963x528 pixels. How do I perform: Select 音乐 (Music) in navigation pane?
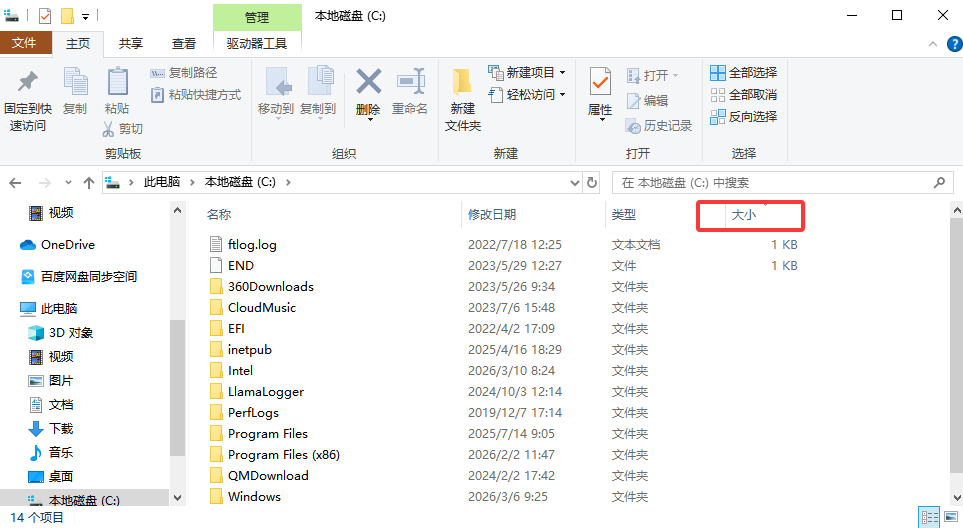(x=51, y=452)
